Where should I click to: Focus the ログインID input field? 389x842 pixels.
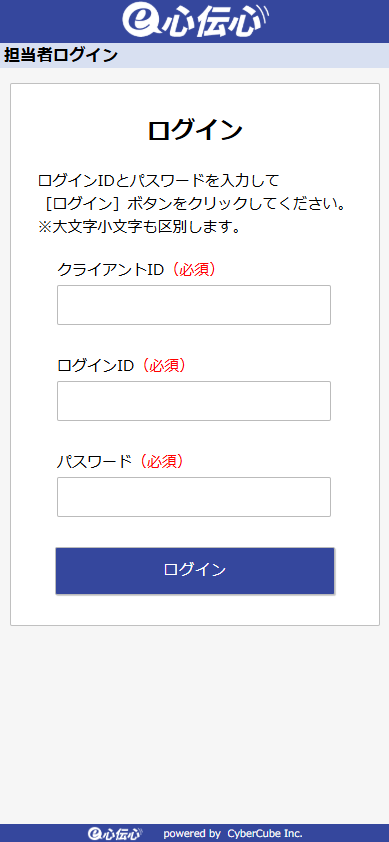click(x=194, y=401)
